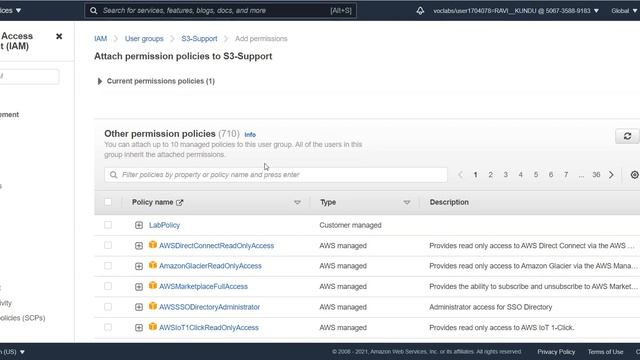Click 'Administrator access for SSO Directory' description

490,307
